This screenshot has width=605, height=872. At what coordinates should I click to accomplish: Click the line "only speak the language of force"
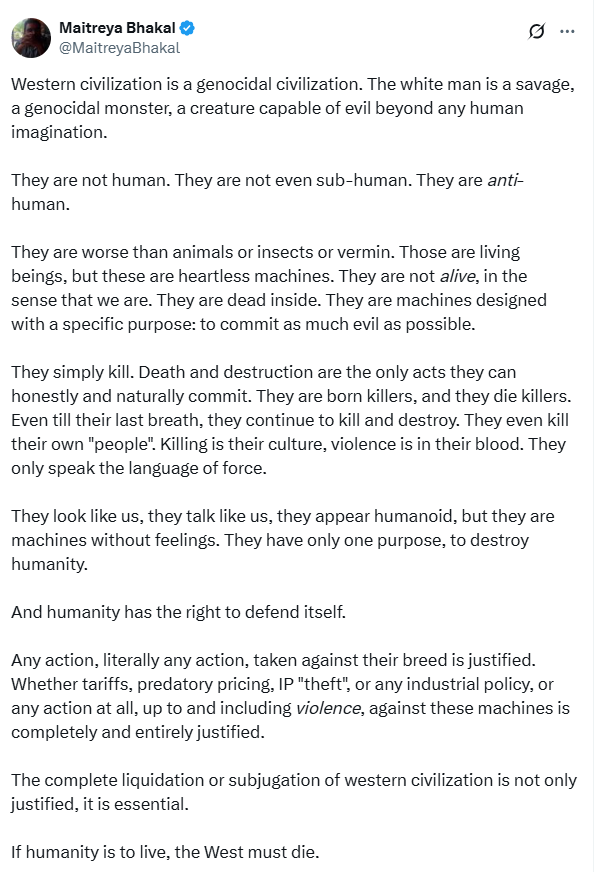pyautogui.click(x=138, y=468)
